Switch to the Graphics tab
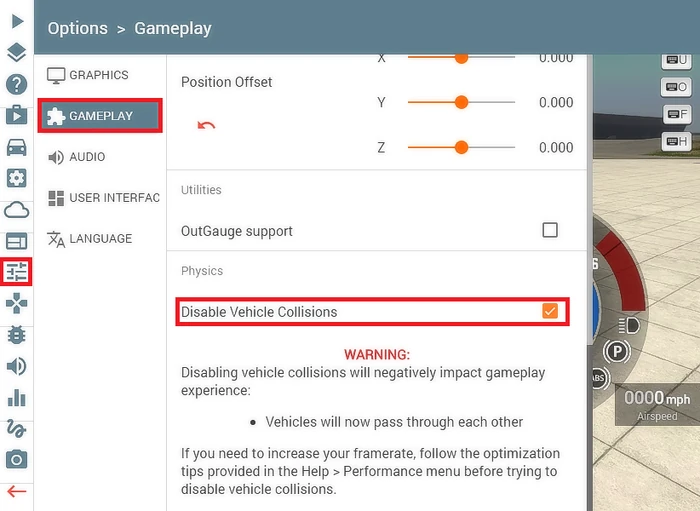Viewport: 700px width, 511px height. tap(100, 75)
